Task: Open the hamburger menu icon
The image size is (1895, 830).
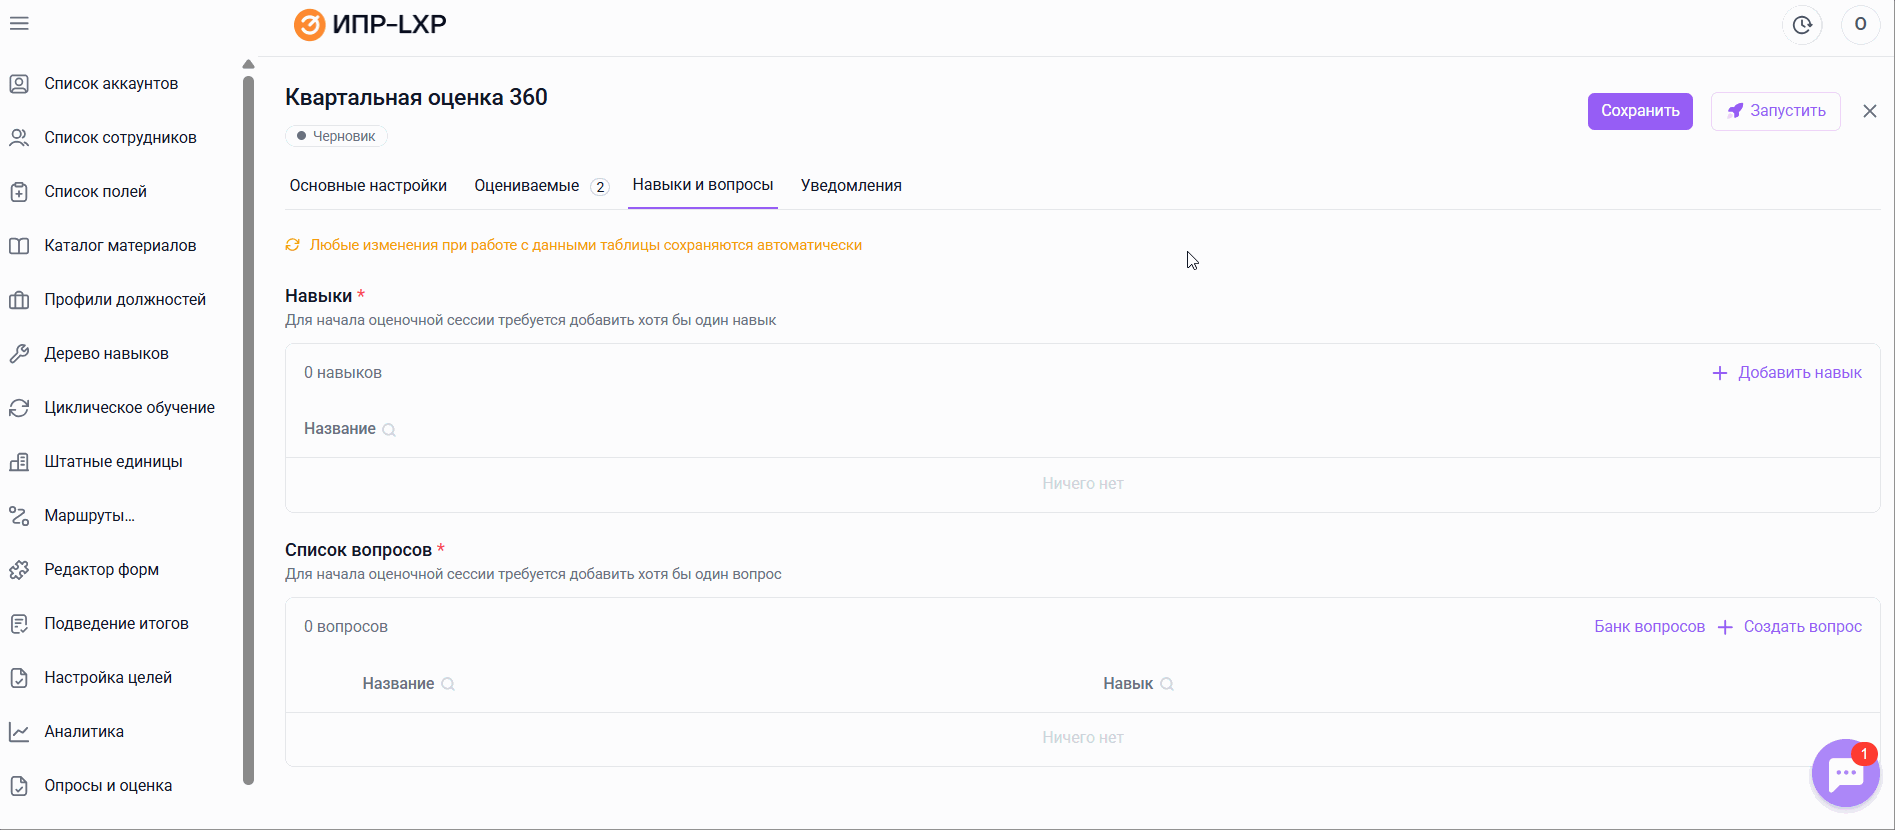Action: coord(19,23)
